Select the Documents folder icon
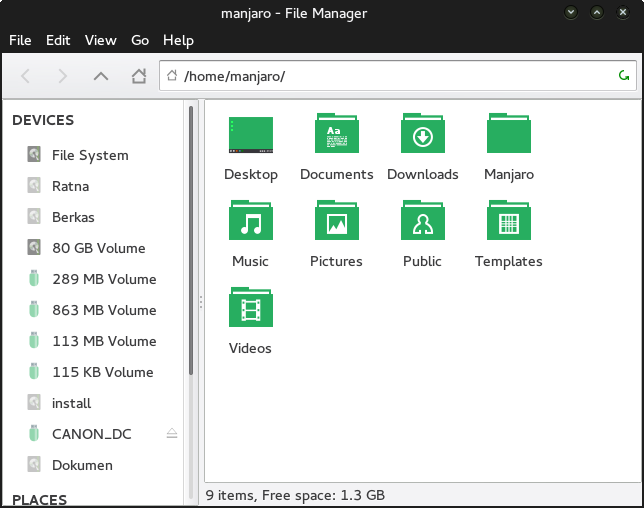This screenshot has width=644, height=508. (x=337, y=133)
